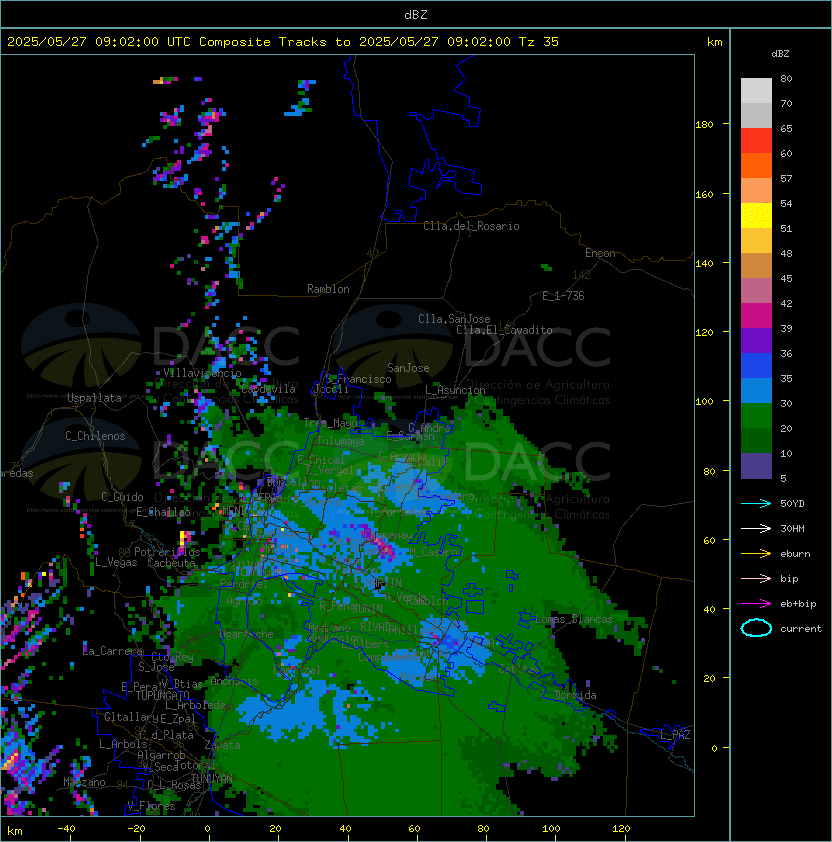Click the 'Ugarteche' map label

pyautogui.click(x=247, y=635)
